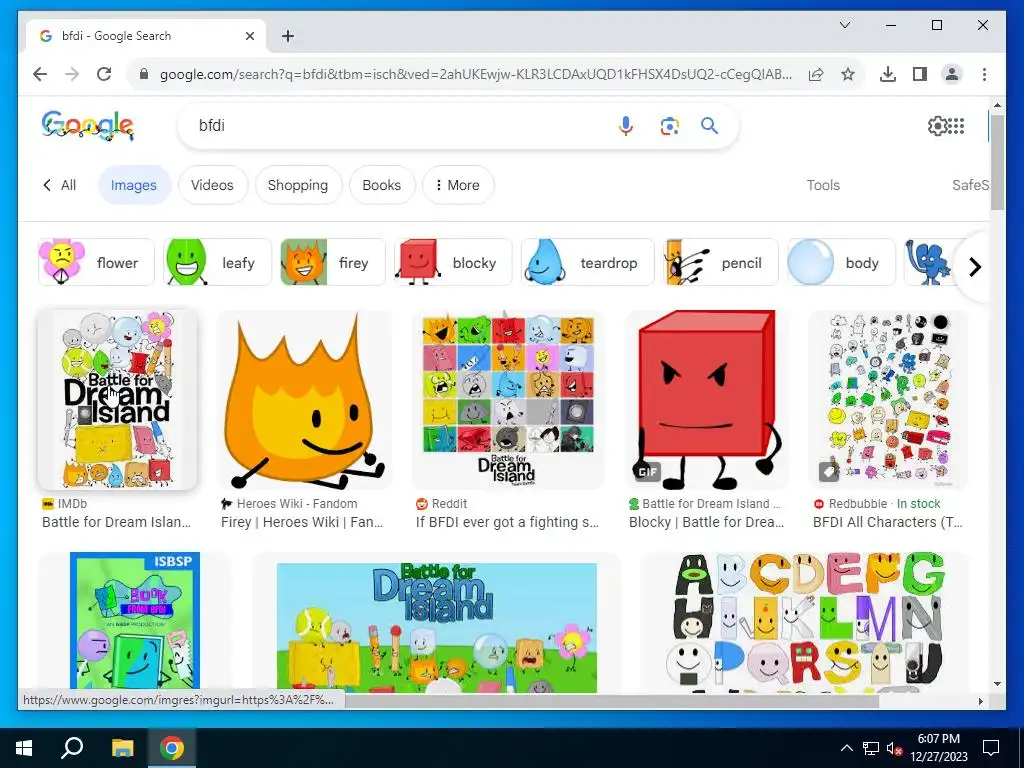1024x768 pixels.
Task: Show hidden system tray icons
Action: [846, 748]
